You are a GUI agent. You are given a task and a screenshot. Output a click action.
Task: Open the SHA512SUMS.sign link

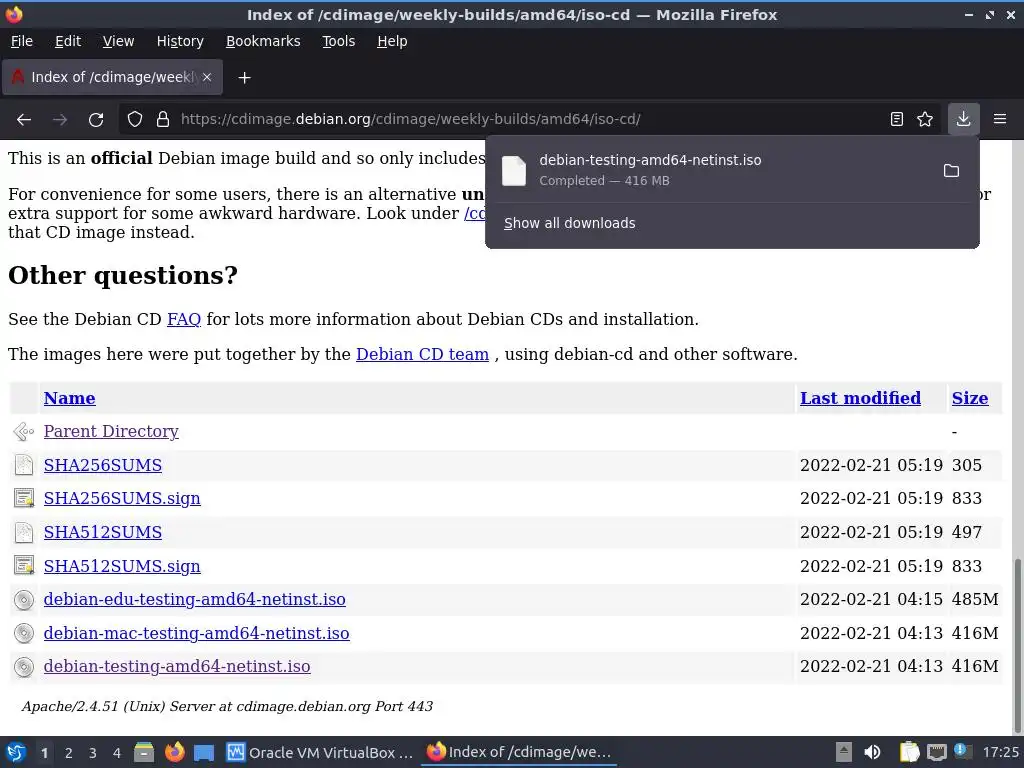(x=122, y=566)
